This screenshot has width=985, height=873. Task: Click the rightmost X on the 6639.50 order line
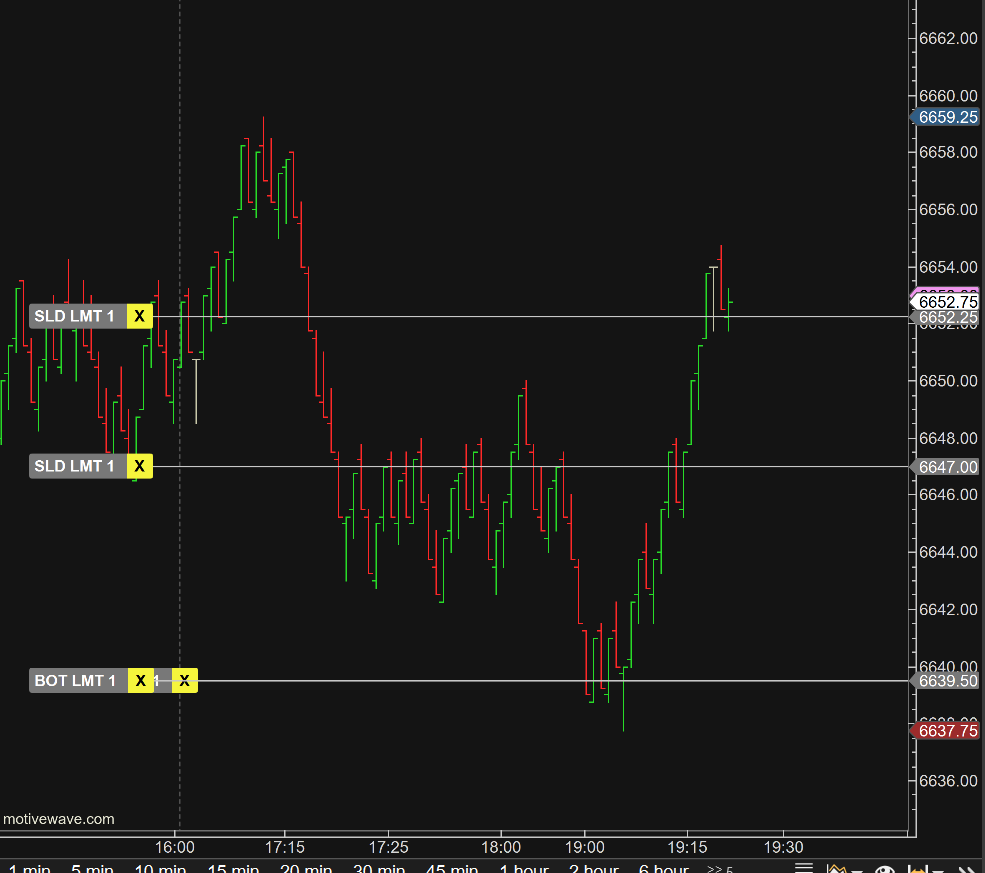click(x=185, y=680)
